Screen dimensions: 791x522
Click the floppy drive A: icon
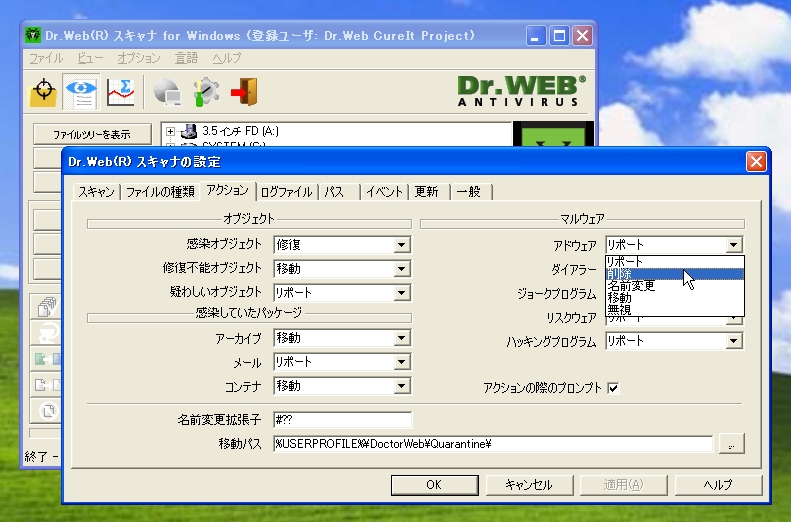point(189,131)
